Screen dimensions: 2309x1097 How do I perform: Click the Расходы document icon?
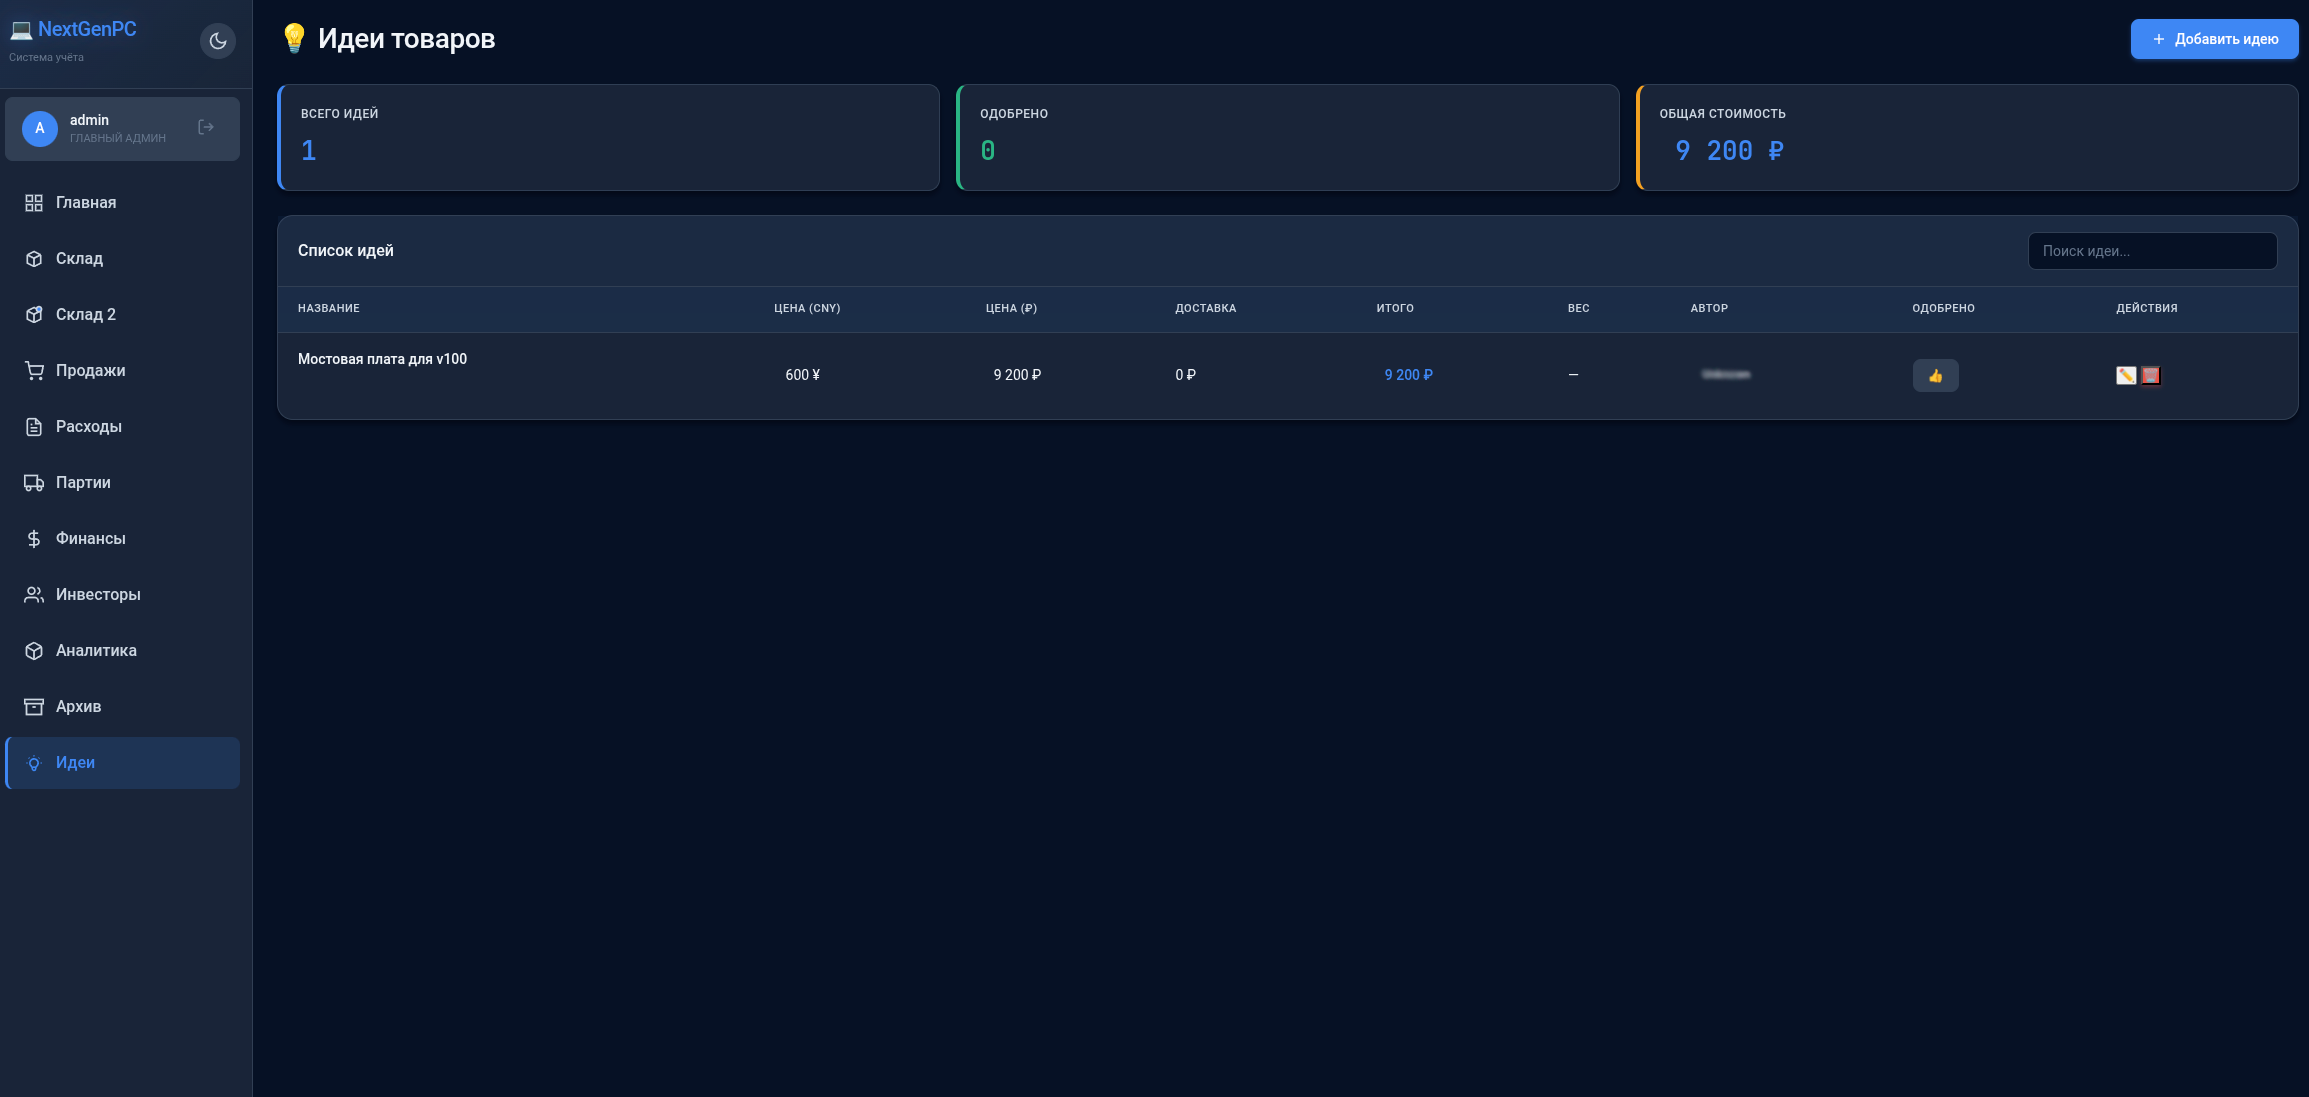pos(34,427)
